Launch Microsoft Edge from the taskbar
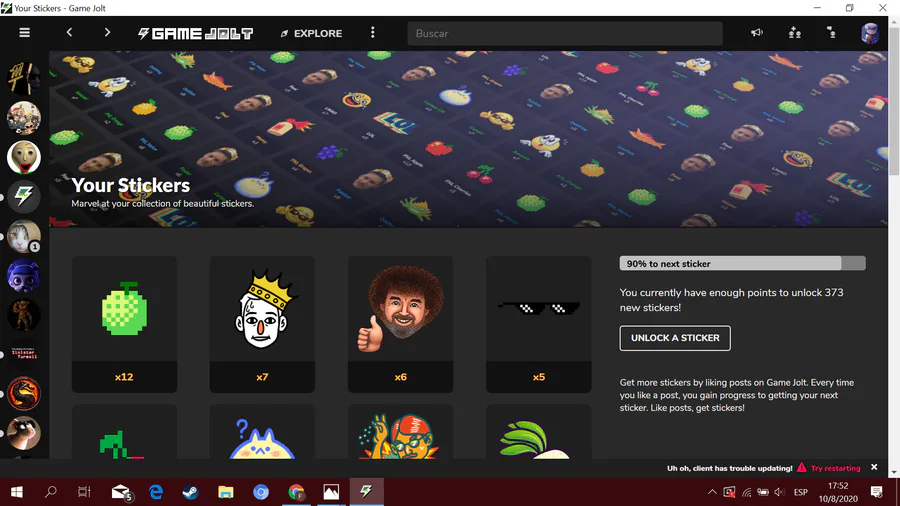Viewport: 900px width, 506px height. tap(156, 492)
